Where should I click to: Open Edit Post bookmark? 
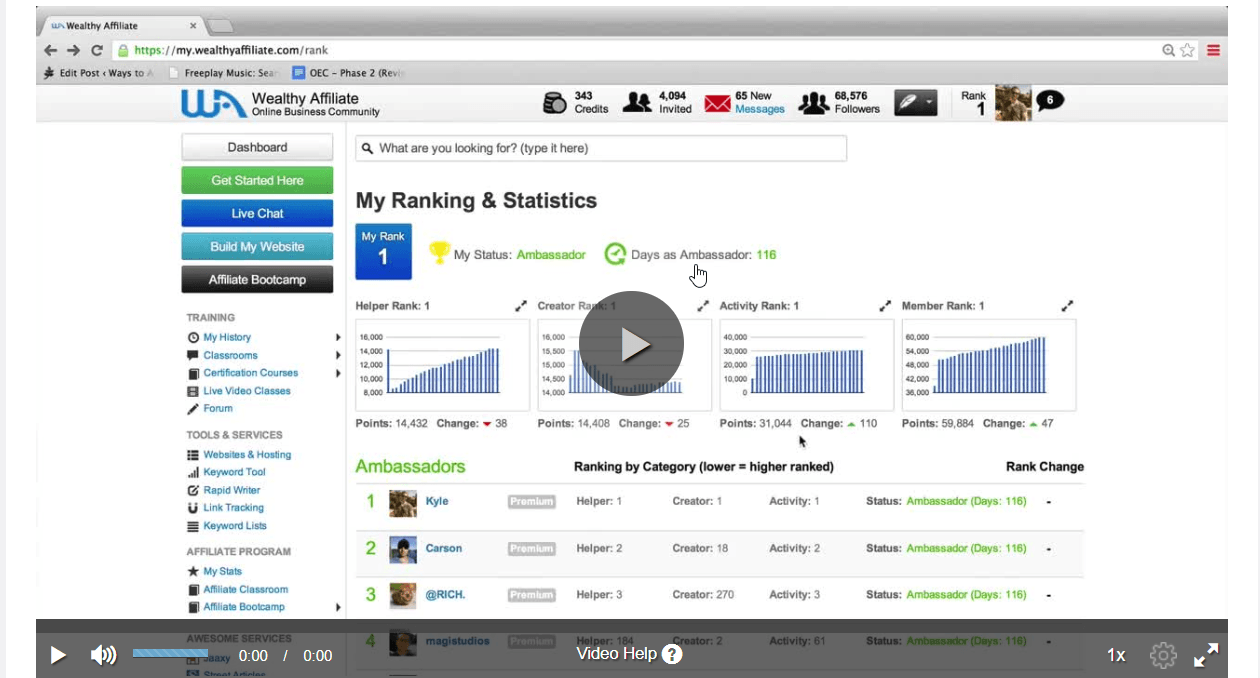(99, 73)
